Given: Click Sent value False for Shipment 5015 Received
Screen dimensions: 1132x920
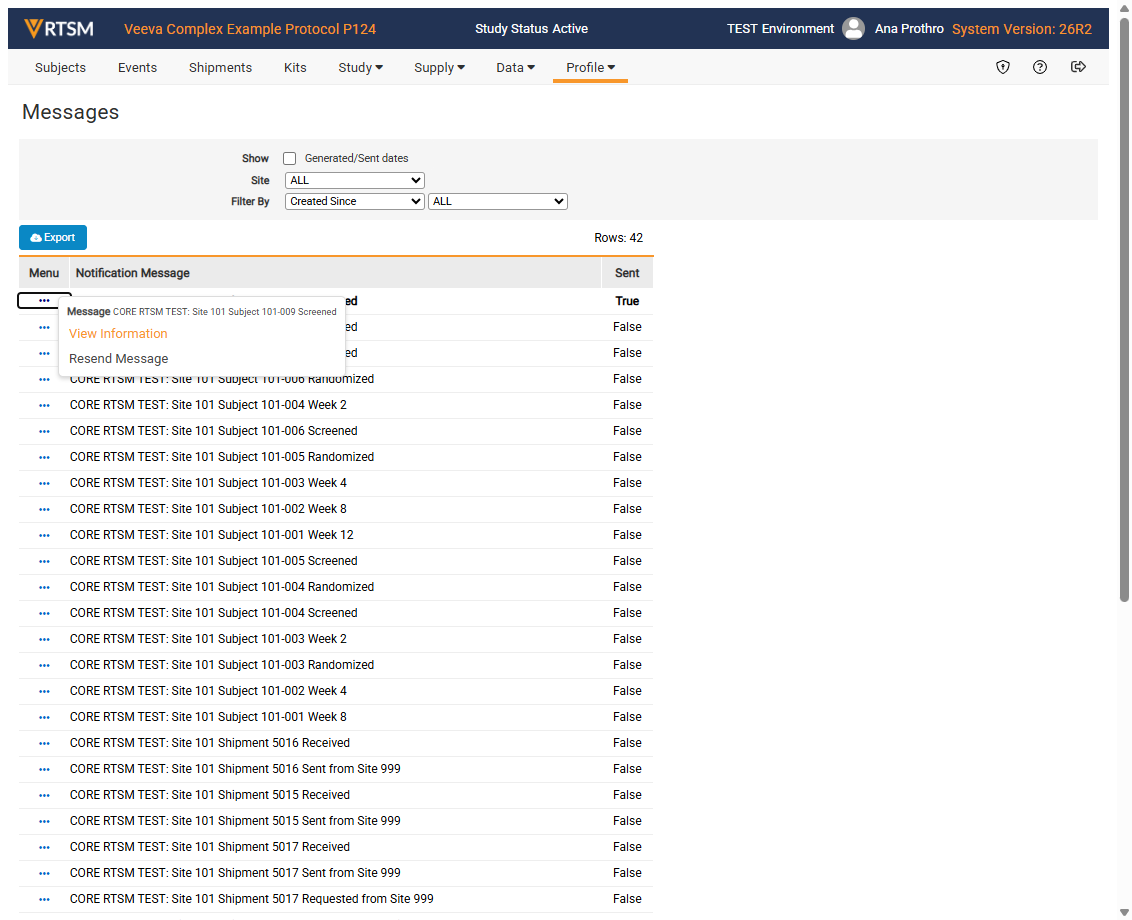Looking at the screenshot, I should coord(627,795).
